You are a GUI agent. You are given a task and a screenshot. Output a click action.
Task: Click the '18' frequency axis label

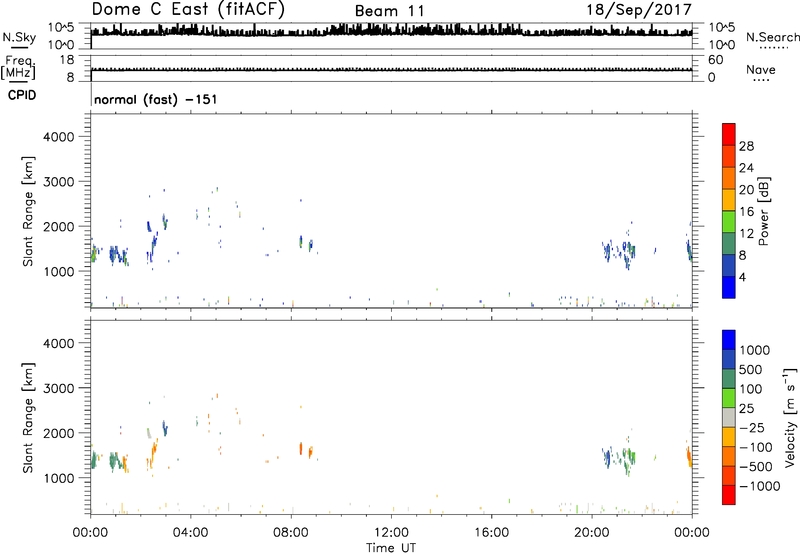point(67,60)
